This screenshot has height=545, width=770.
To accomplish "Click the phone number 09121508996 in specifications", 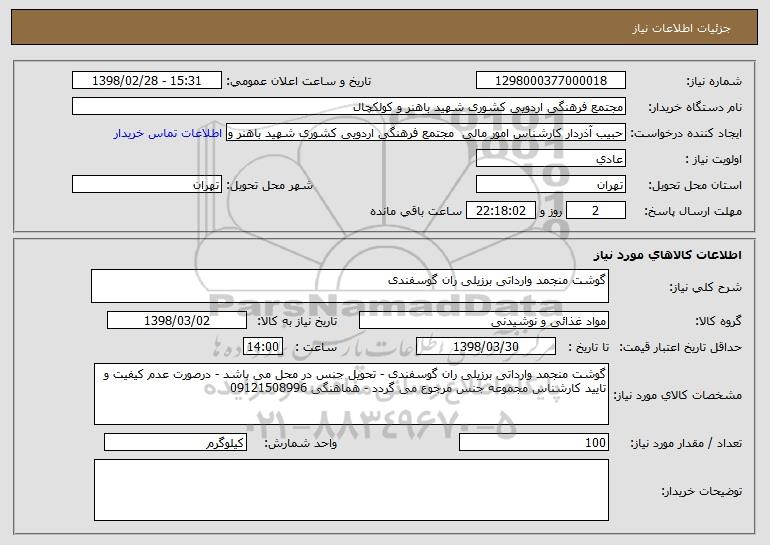I will [x=269, y=388].
